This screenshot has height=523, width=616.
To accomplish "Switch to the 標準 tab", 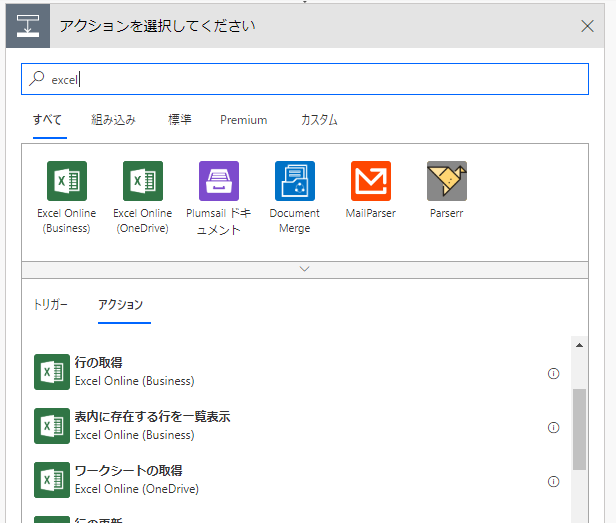I will pyautogui.click(x=180, y=119).
